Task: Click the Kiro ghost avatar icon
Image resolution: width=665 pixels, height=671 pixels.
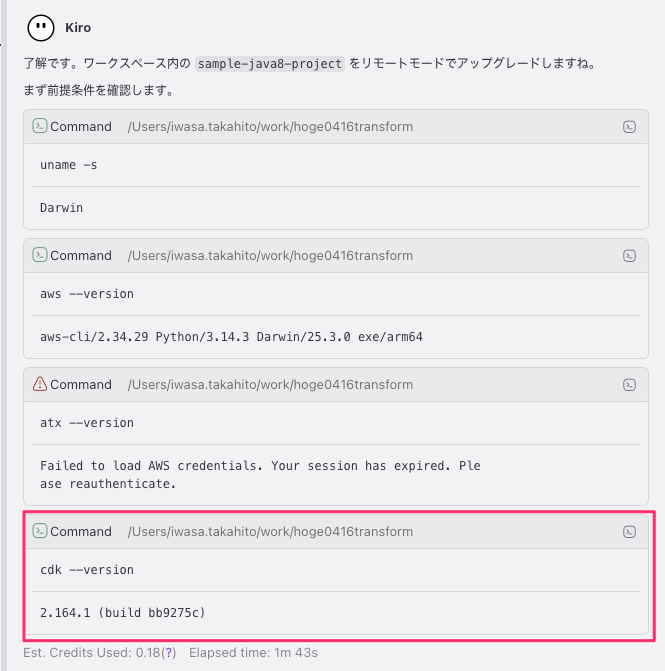Action: click(41, 28)
